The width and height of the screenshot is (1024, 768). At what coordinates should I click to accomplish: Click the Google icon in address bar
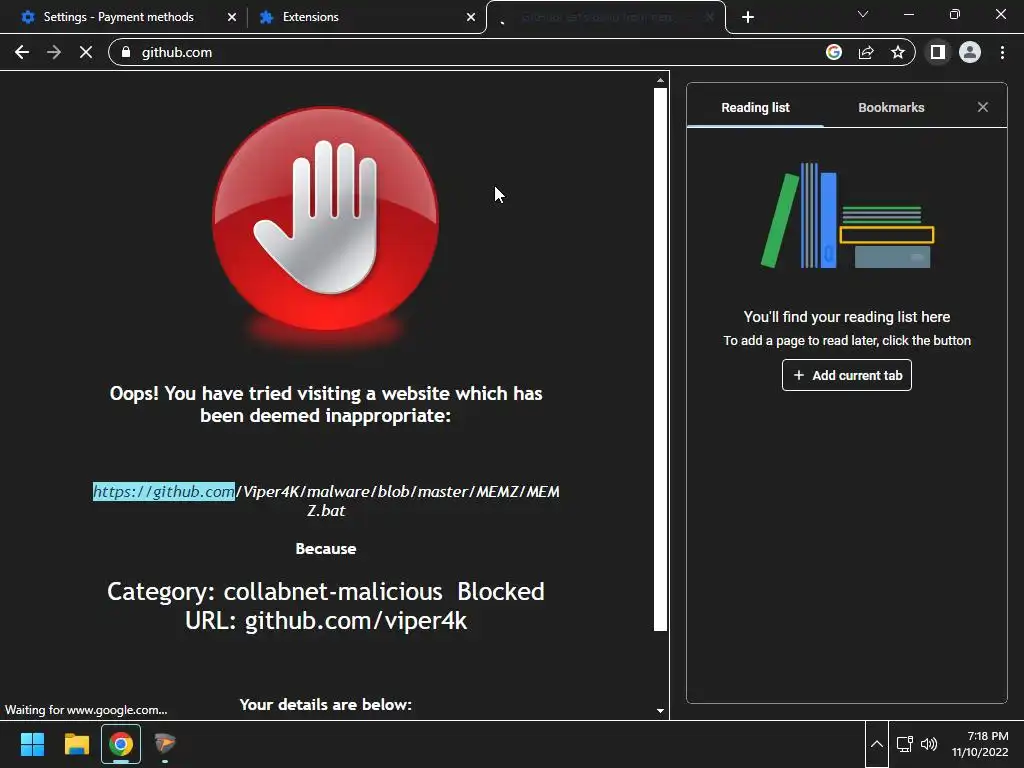[x=834, y=52]
